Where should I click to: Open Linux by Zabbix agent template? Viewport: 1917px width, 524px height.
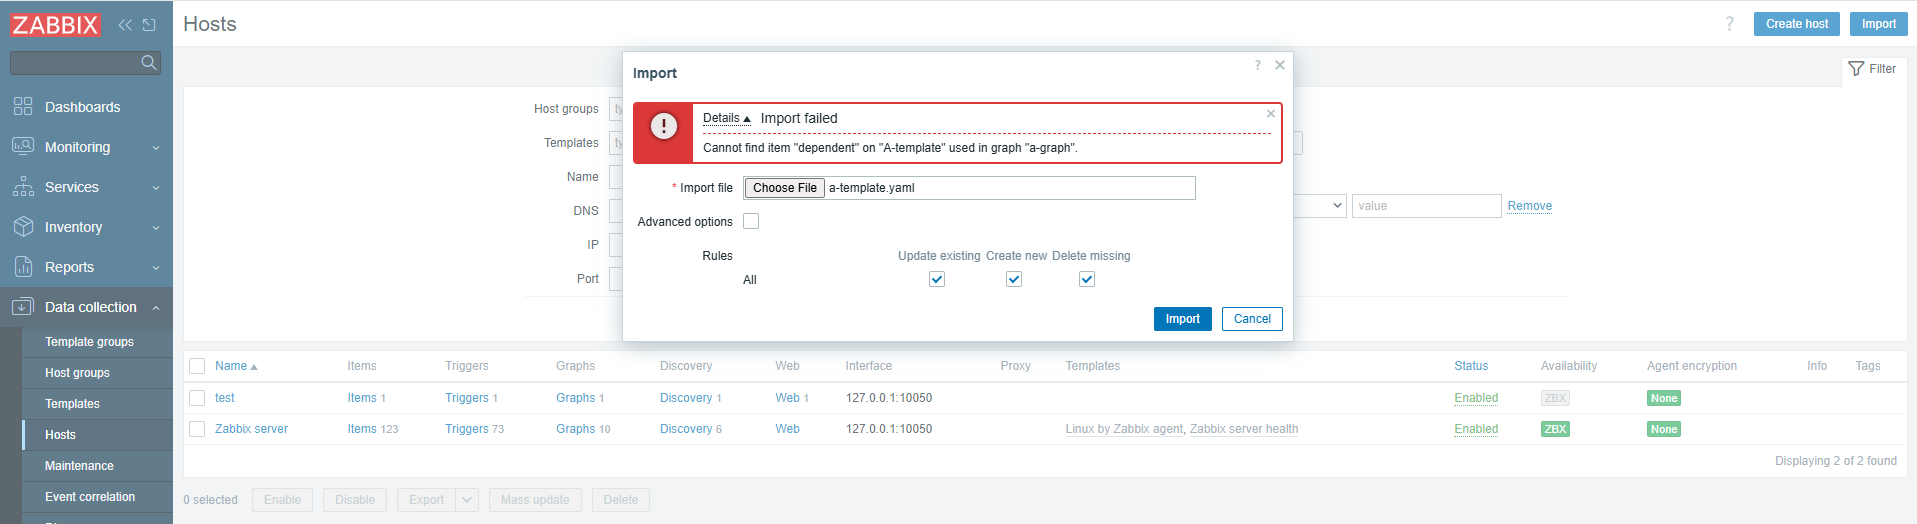tap(1124, 429)
